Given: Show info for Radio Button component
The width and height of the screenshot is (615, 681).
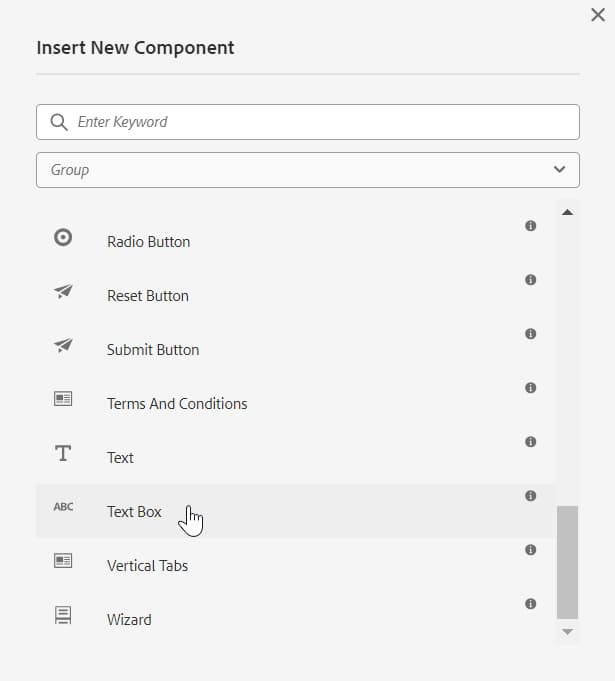Looking at the screenshot, I should [x=530, y=226].
